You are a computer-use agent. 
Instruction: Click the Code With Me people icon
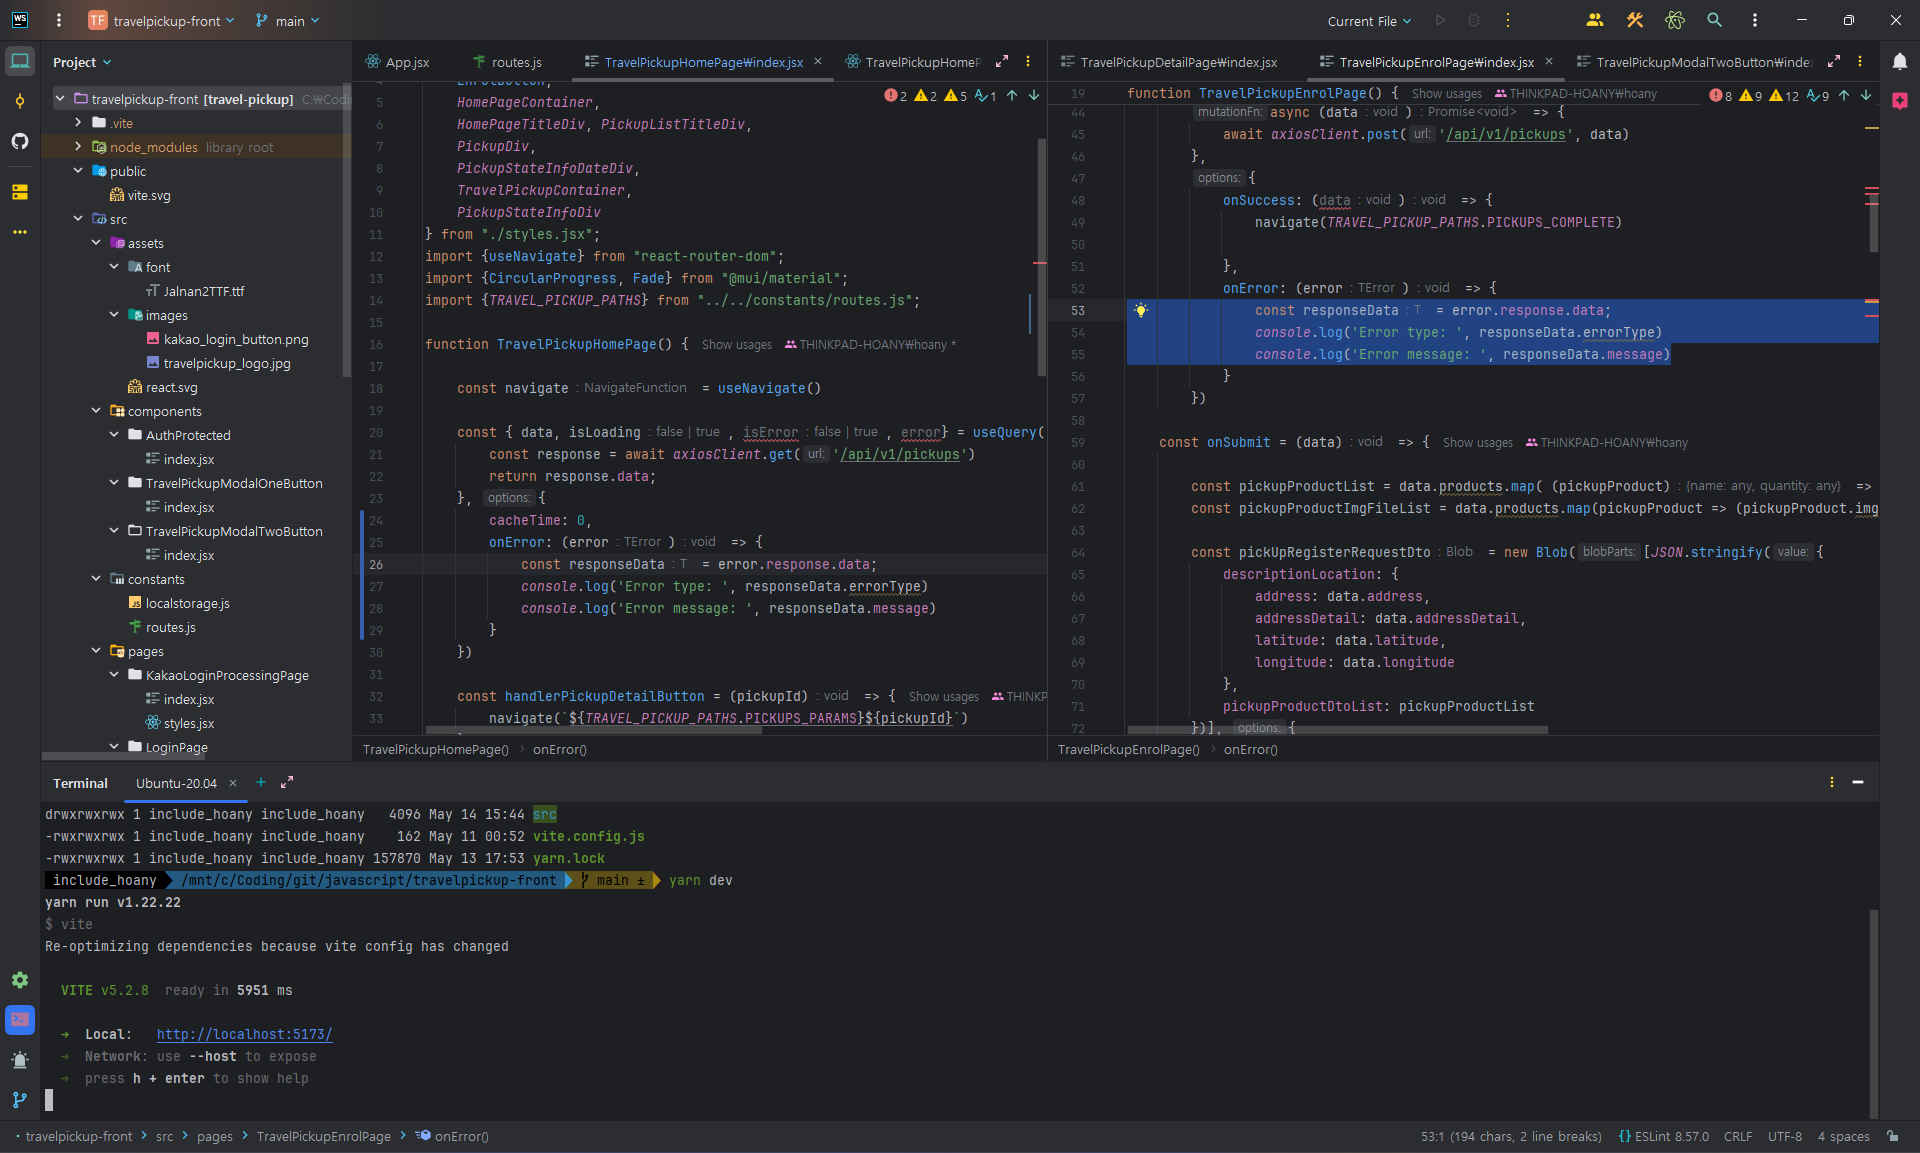pyautogui.click(x=1595, y=20)
